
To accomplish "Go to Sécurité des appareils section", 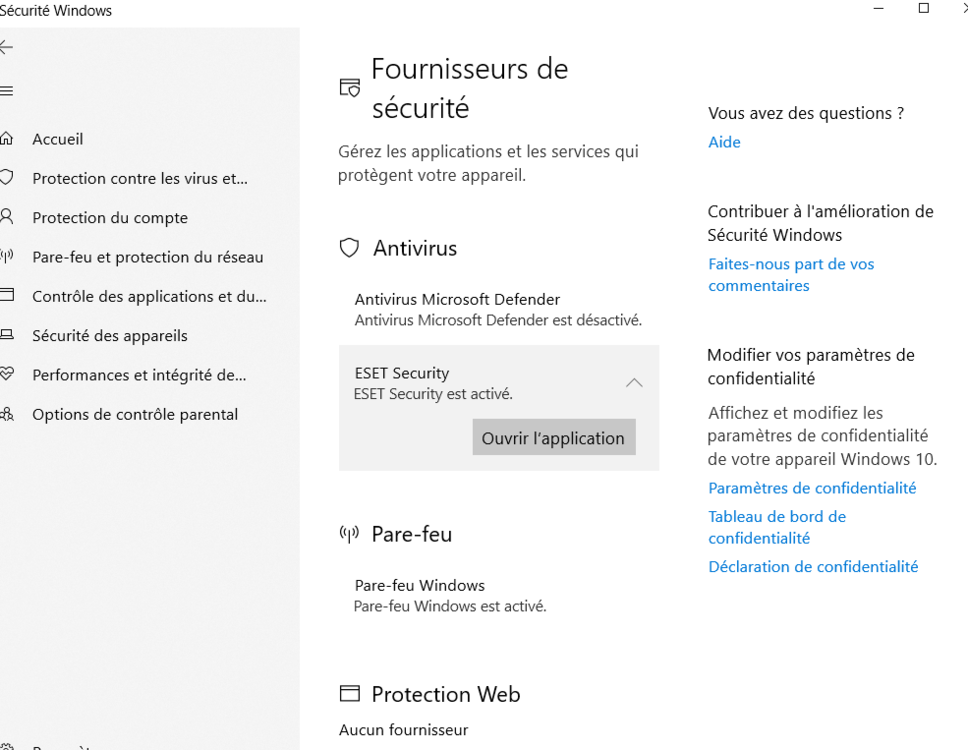I will point(110,336).
